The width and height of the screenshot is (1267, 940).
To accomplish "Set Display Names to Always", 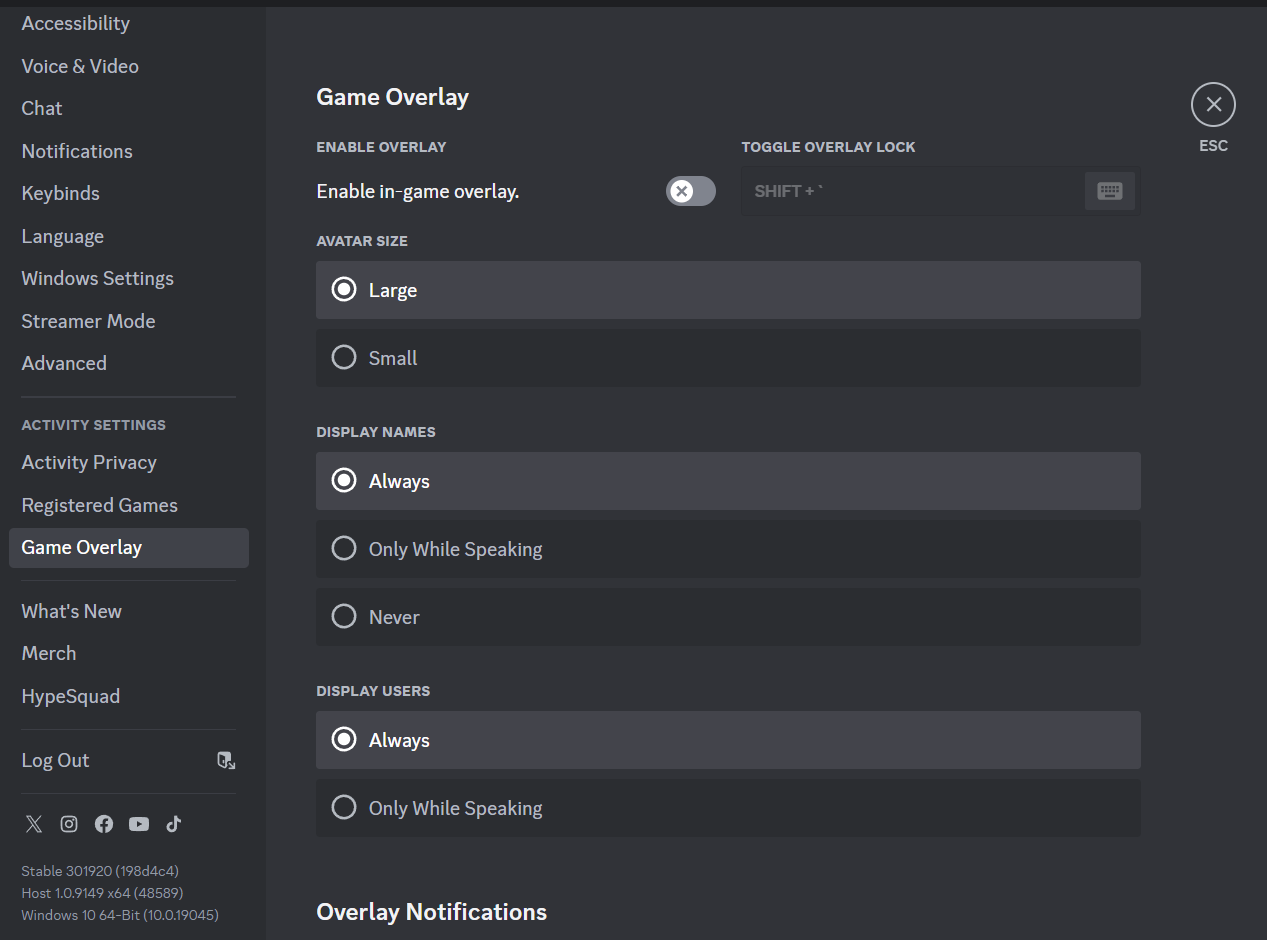I will tap(728, 481).
